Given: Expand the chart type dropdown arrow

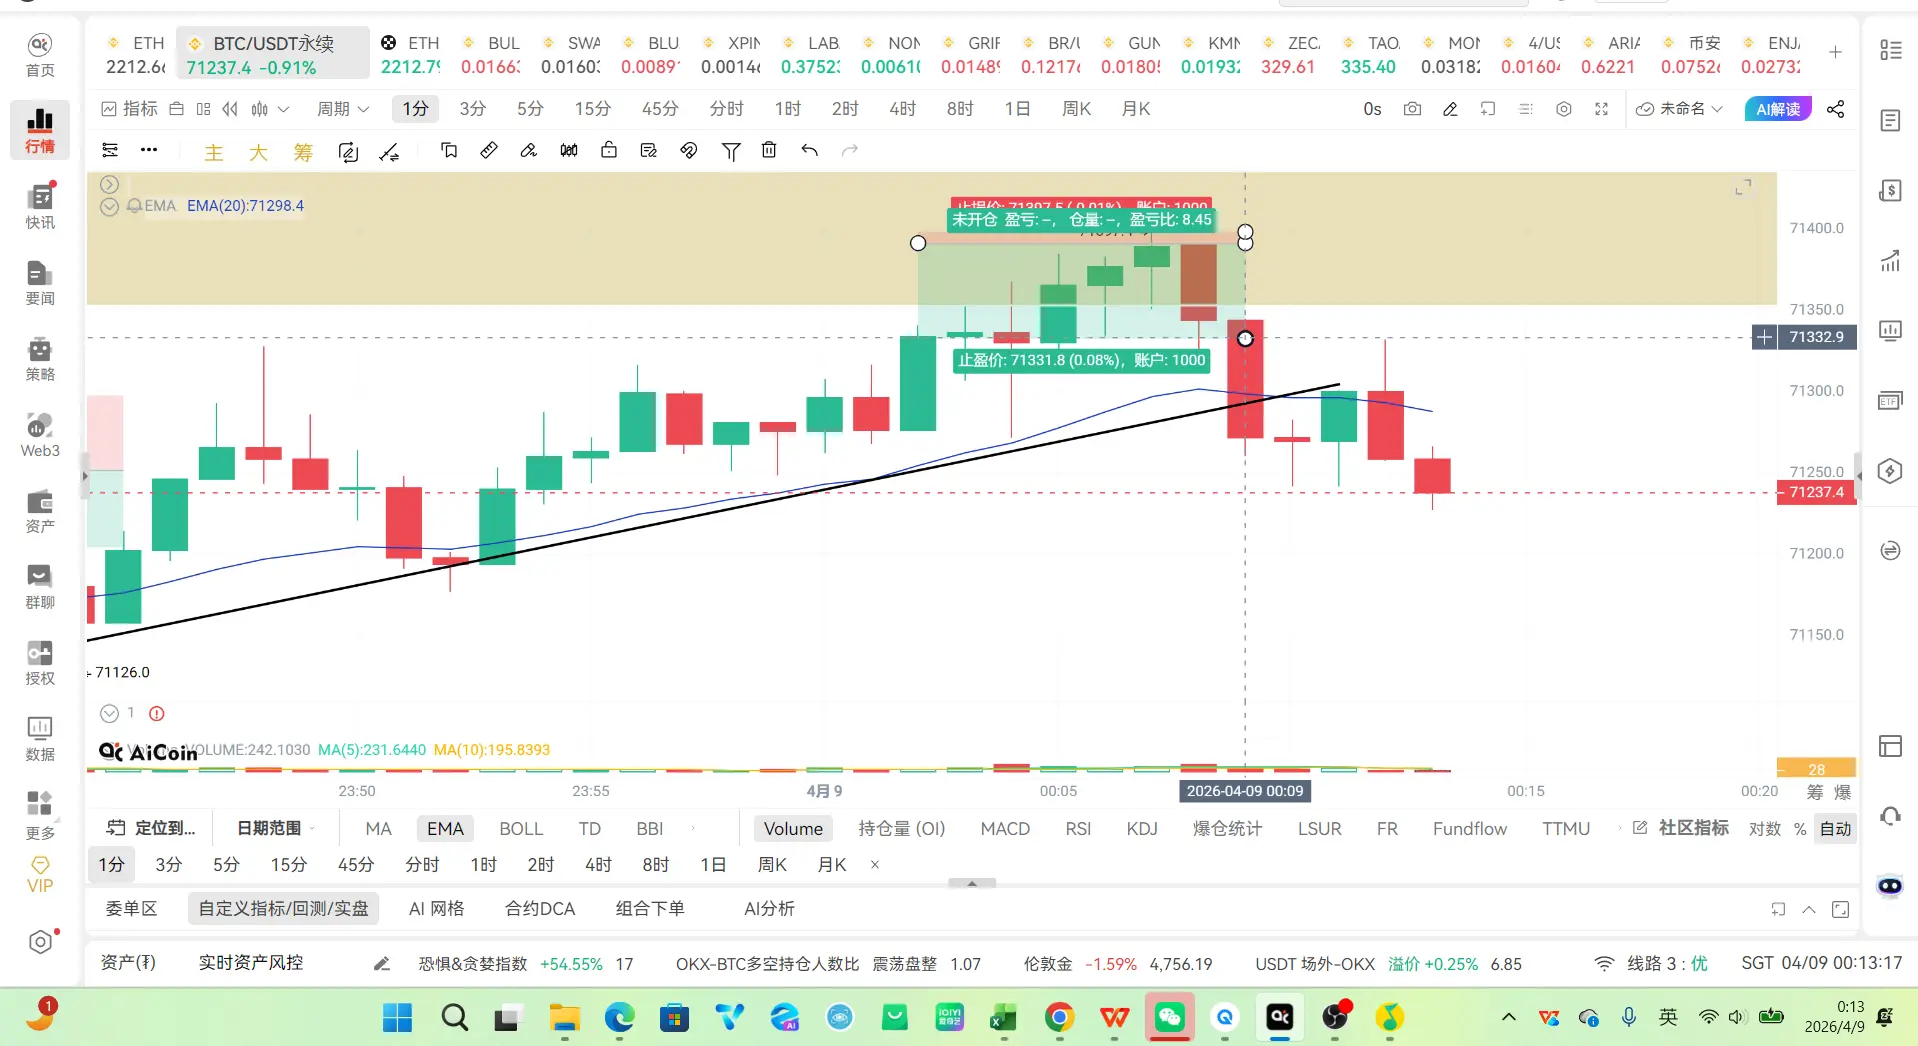Looking at the screenshot, I should [x=283, y=109].
